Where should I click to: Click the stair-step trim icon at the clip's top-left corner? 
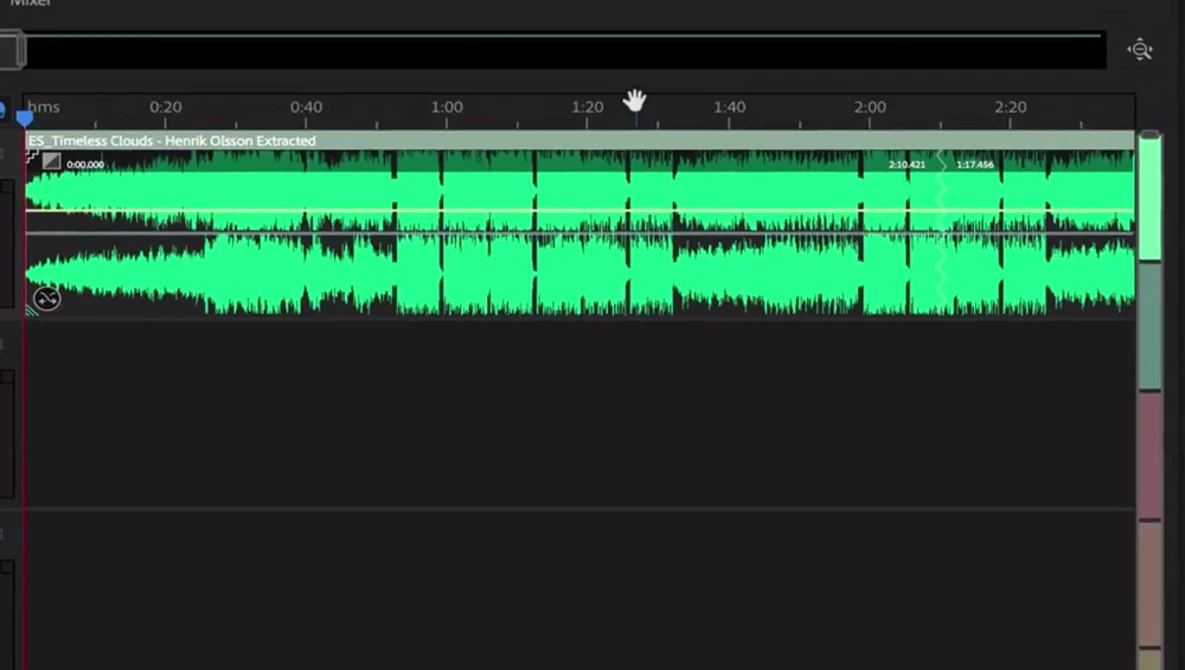32,156
